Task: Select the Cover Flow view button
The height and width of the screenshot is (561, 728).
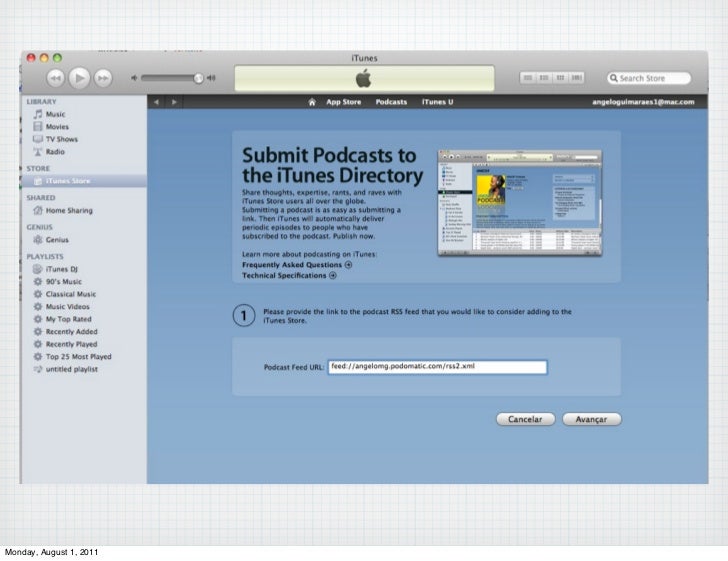Action: tap(577, 78)
